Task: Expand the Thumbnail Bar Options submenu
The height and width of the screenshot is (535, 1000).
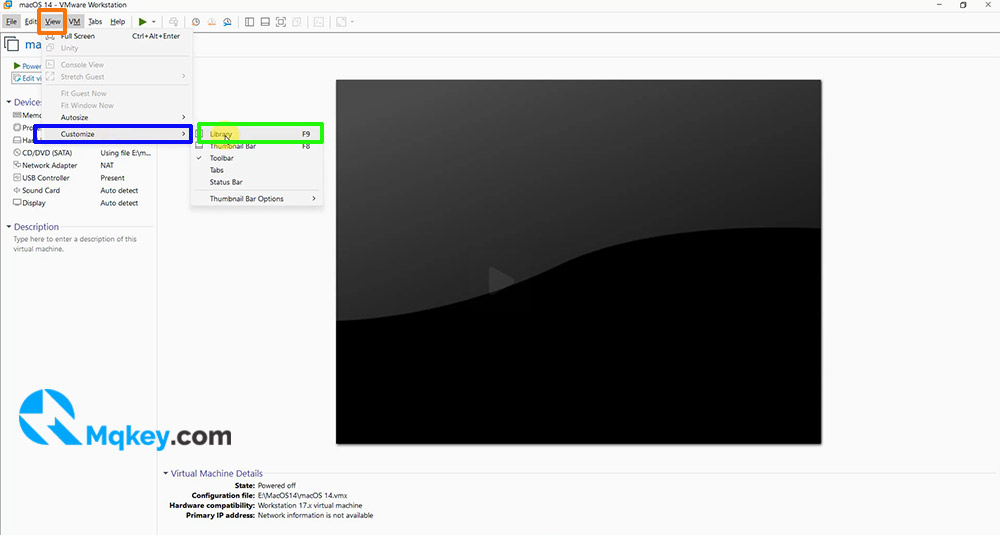Action: 257,199
